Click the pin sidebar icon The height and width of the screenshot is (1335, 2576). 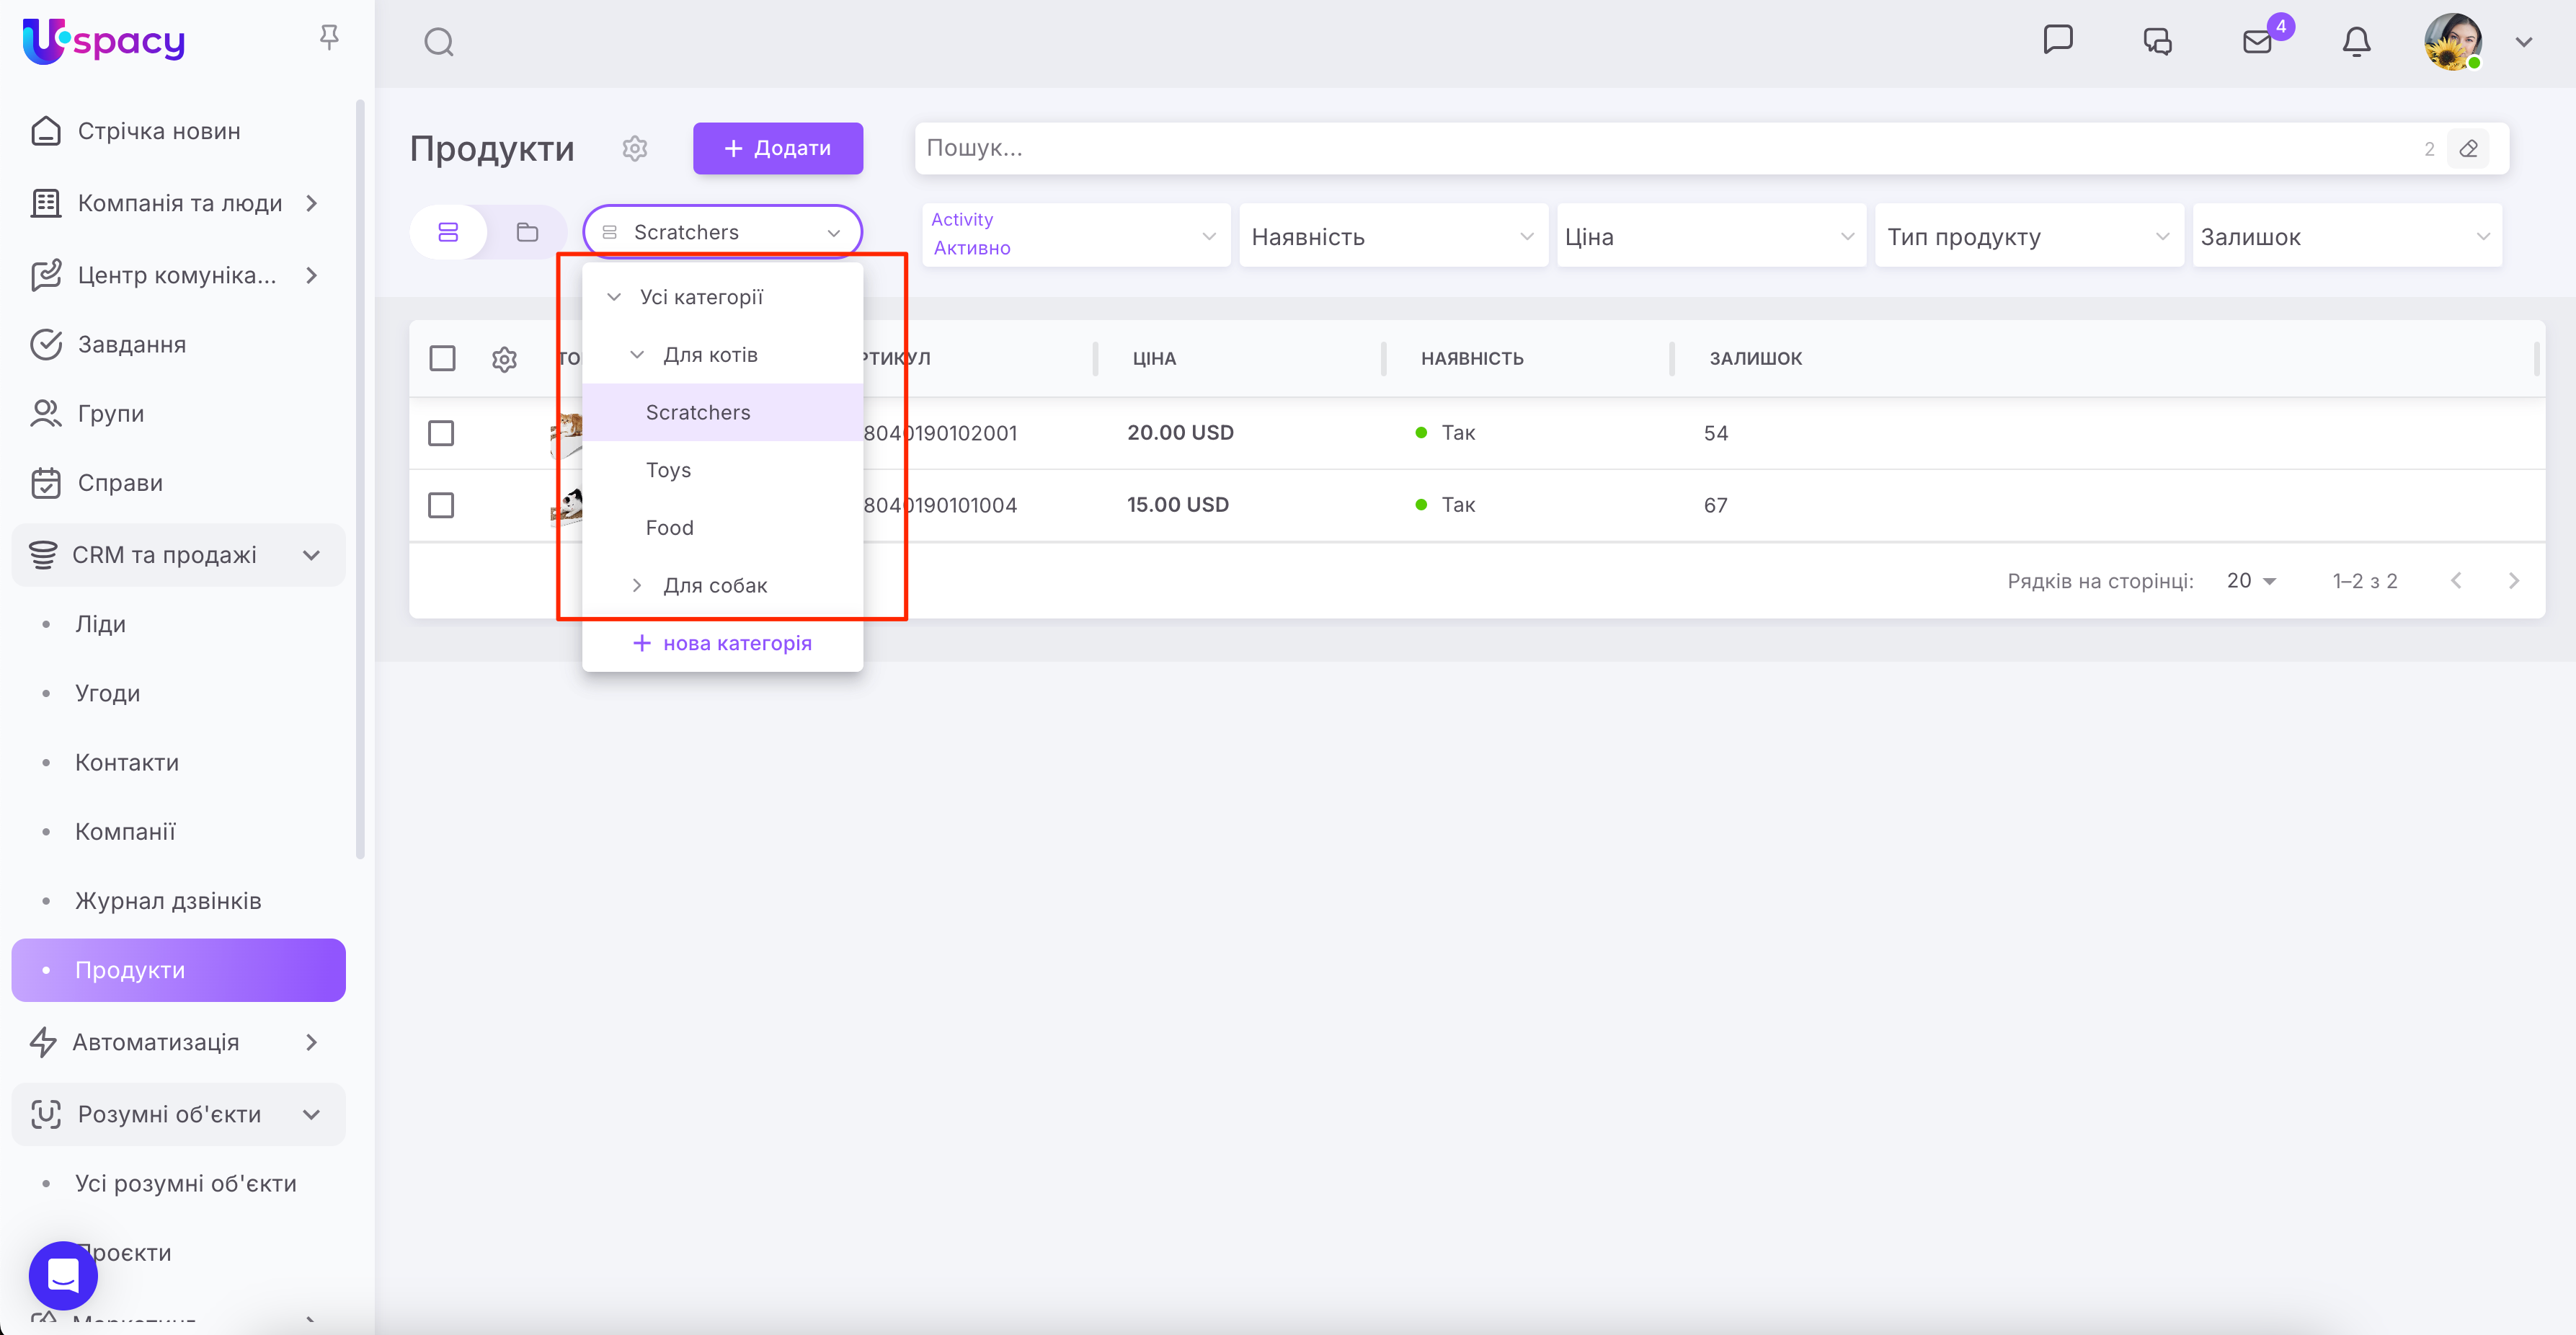tap(329, 38)
